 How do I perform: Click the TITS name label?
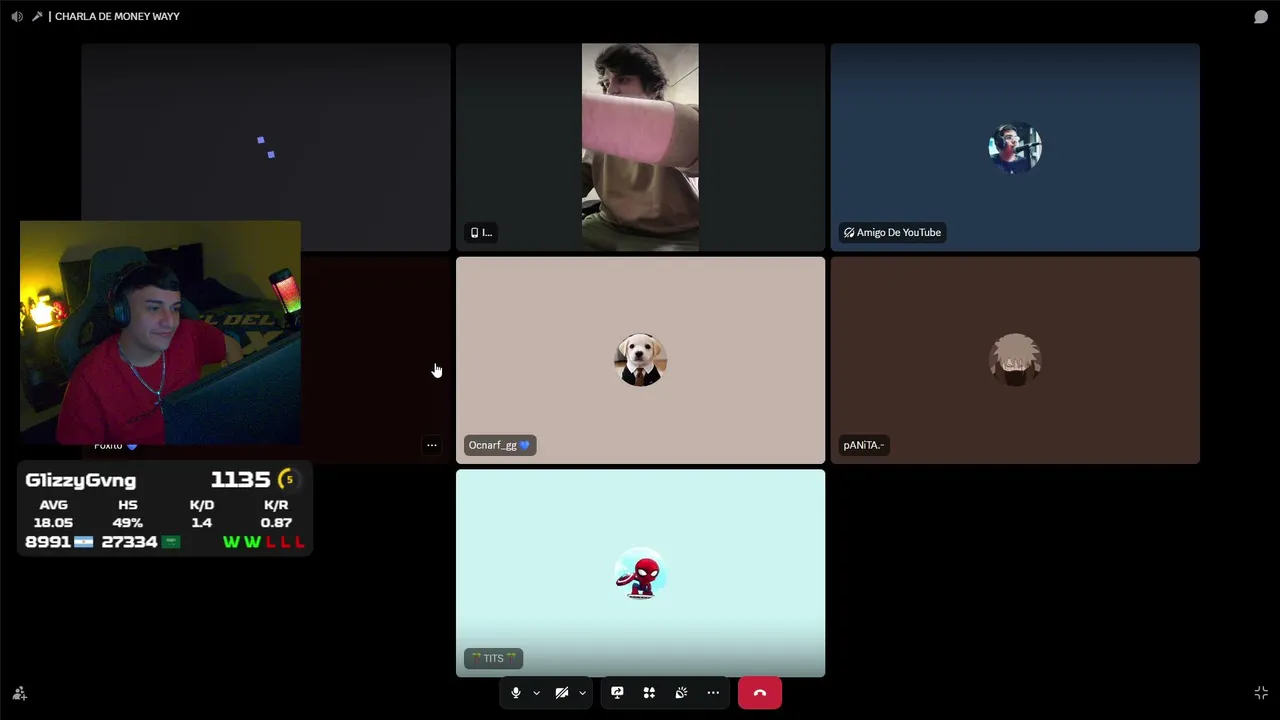tap(493, 659)
